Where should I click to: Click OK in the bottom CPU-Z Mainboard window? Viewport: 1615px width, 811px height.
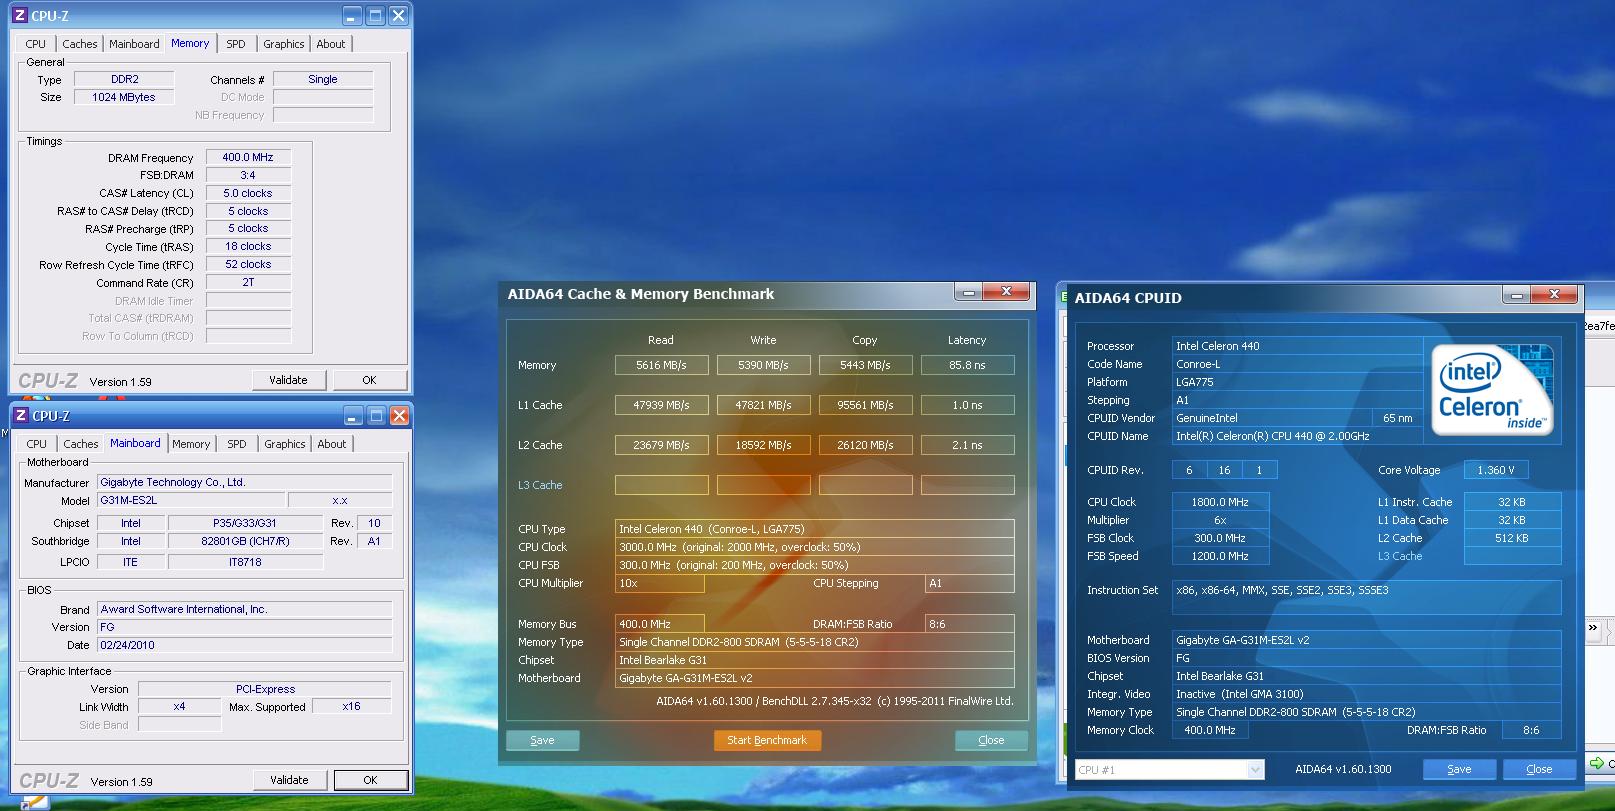pos(370,780)
